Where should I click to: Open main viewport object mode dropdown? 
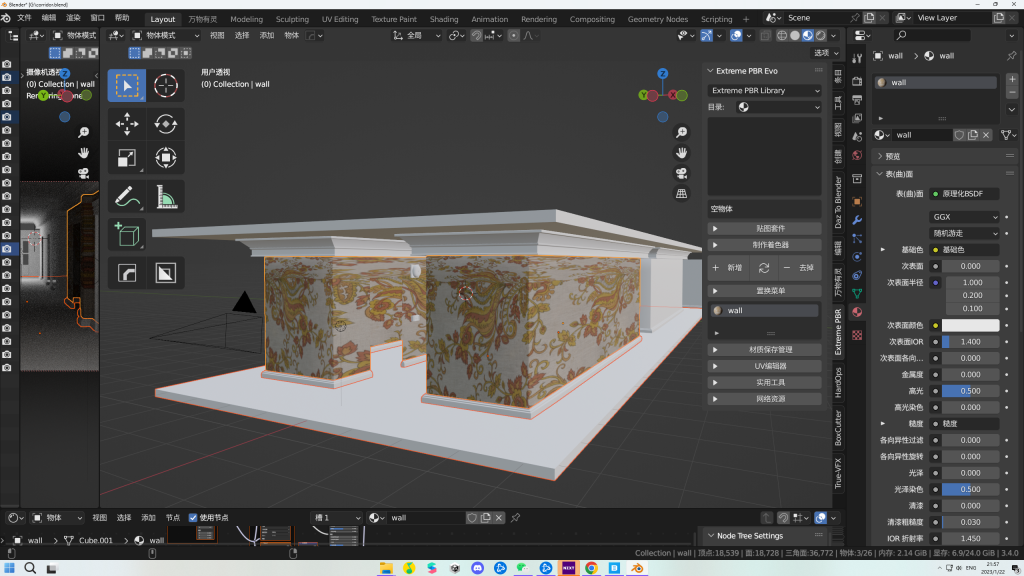click(165, 35)
